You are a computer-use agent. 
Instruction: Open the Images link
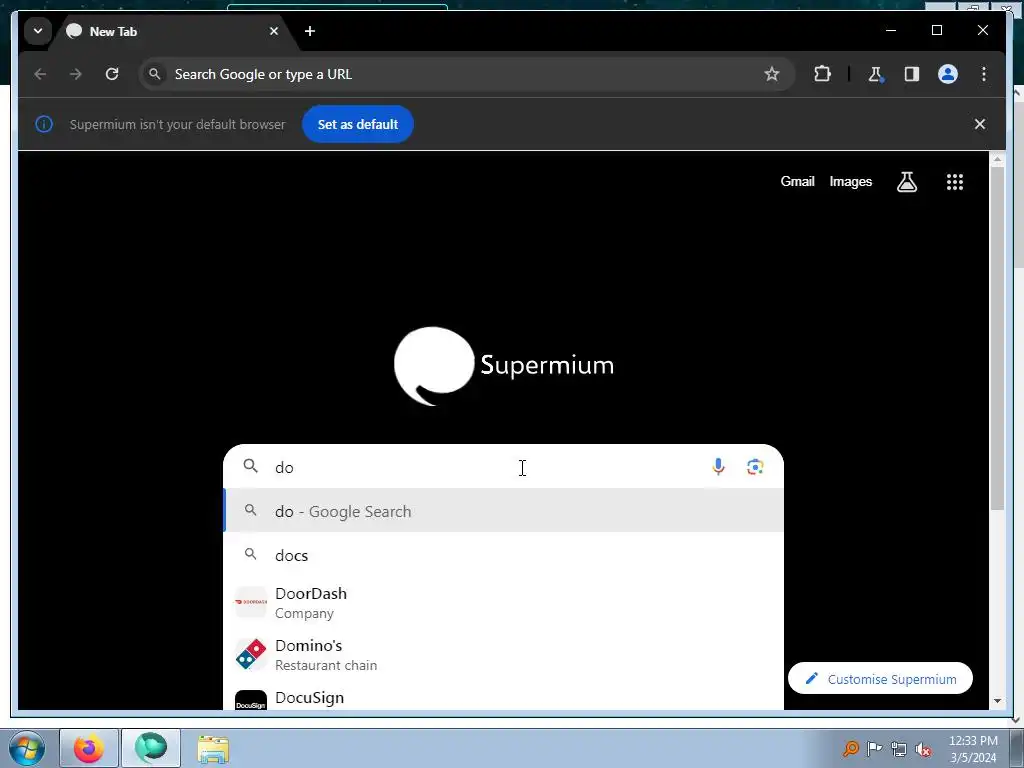tap(850, 182)
